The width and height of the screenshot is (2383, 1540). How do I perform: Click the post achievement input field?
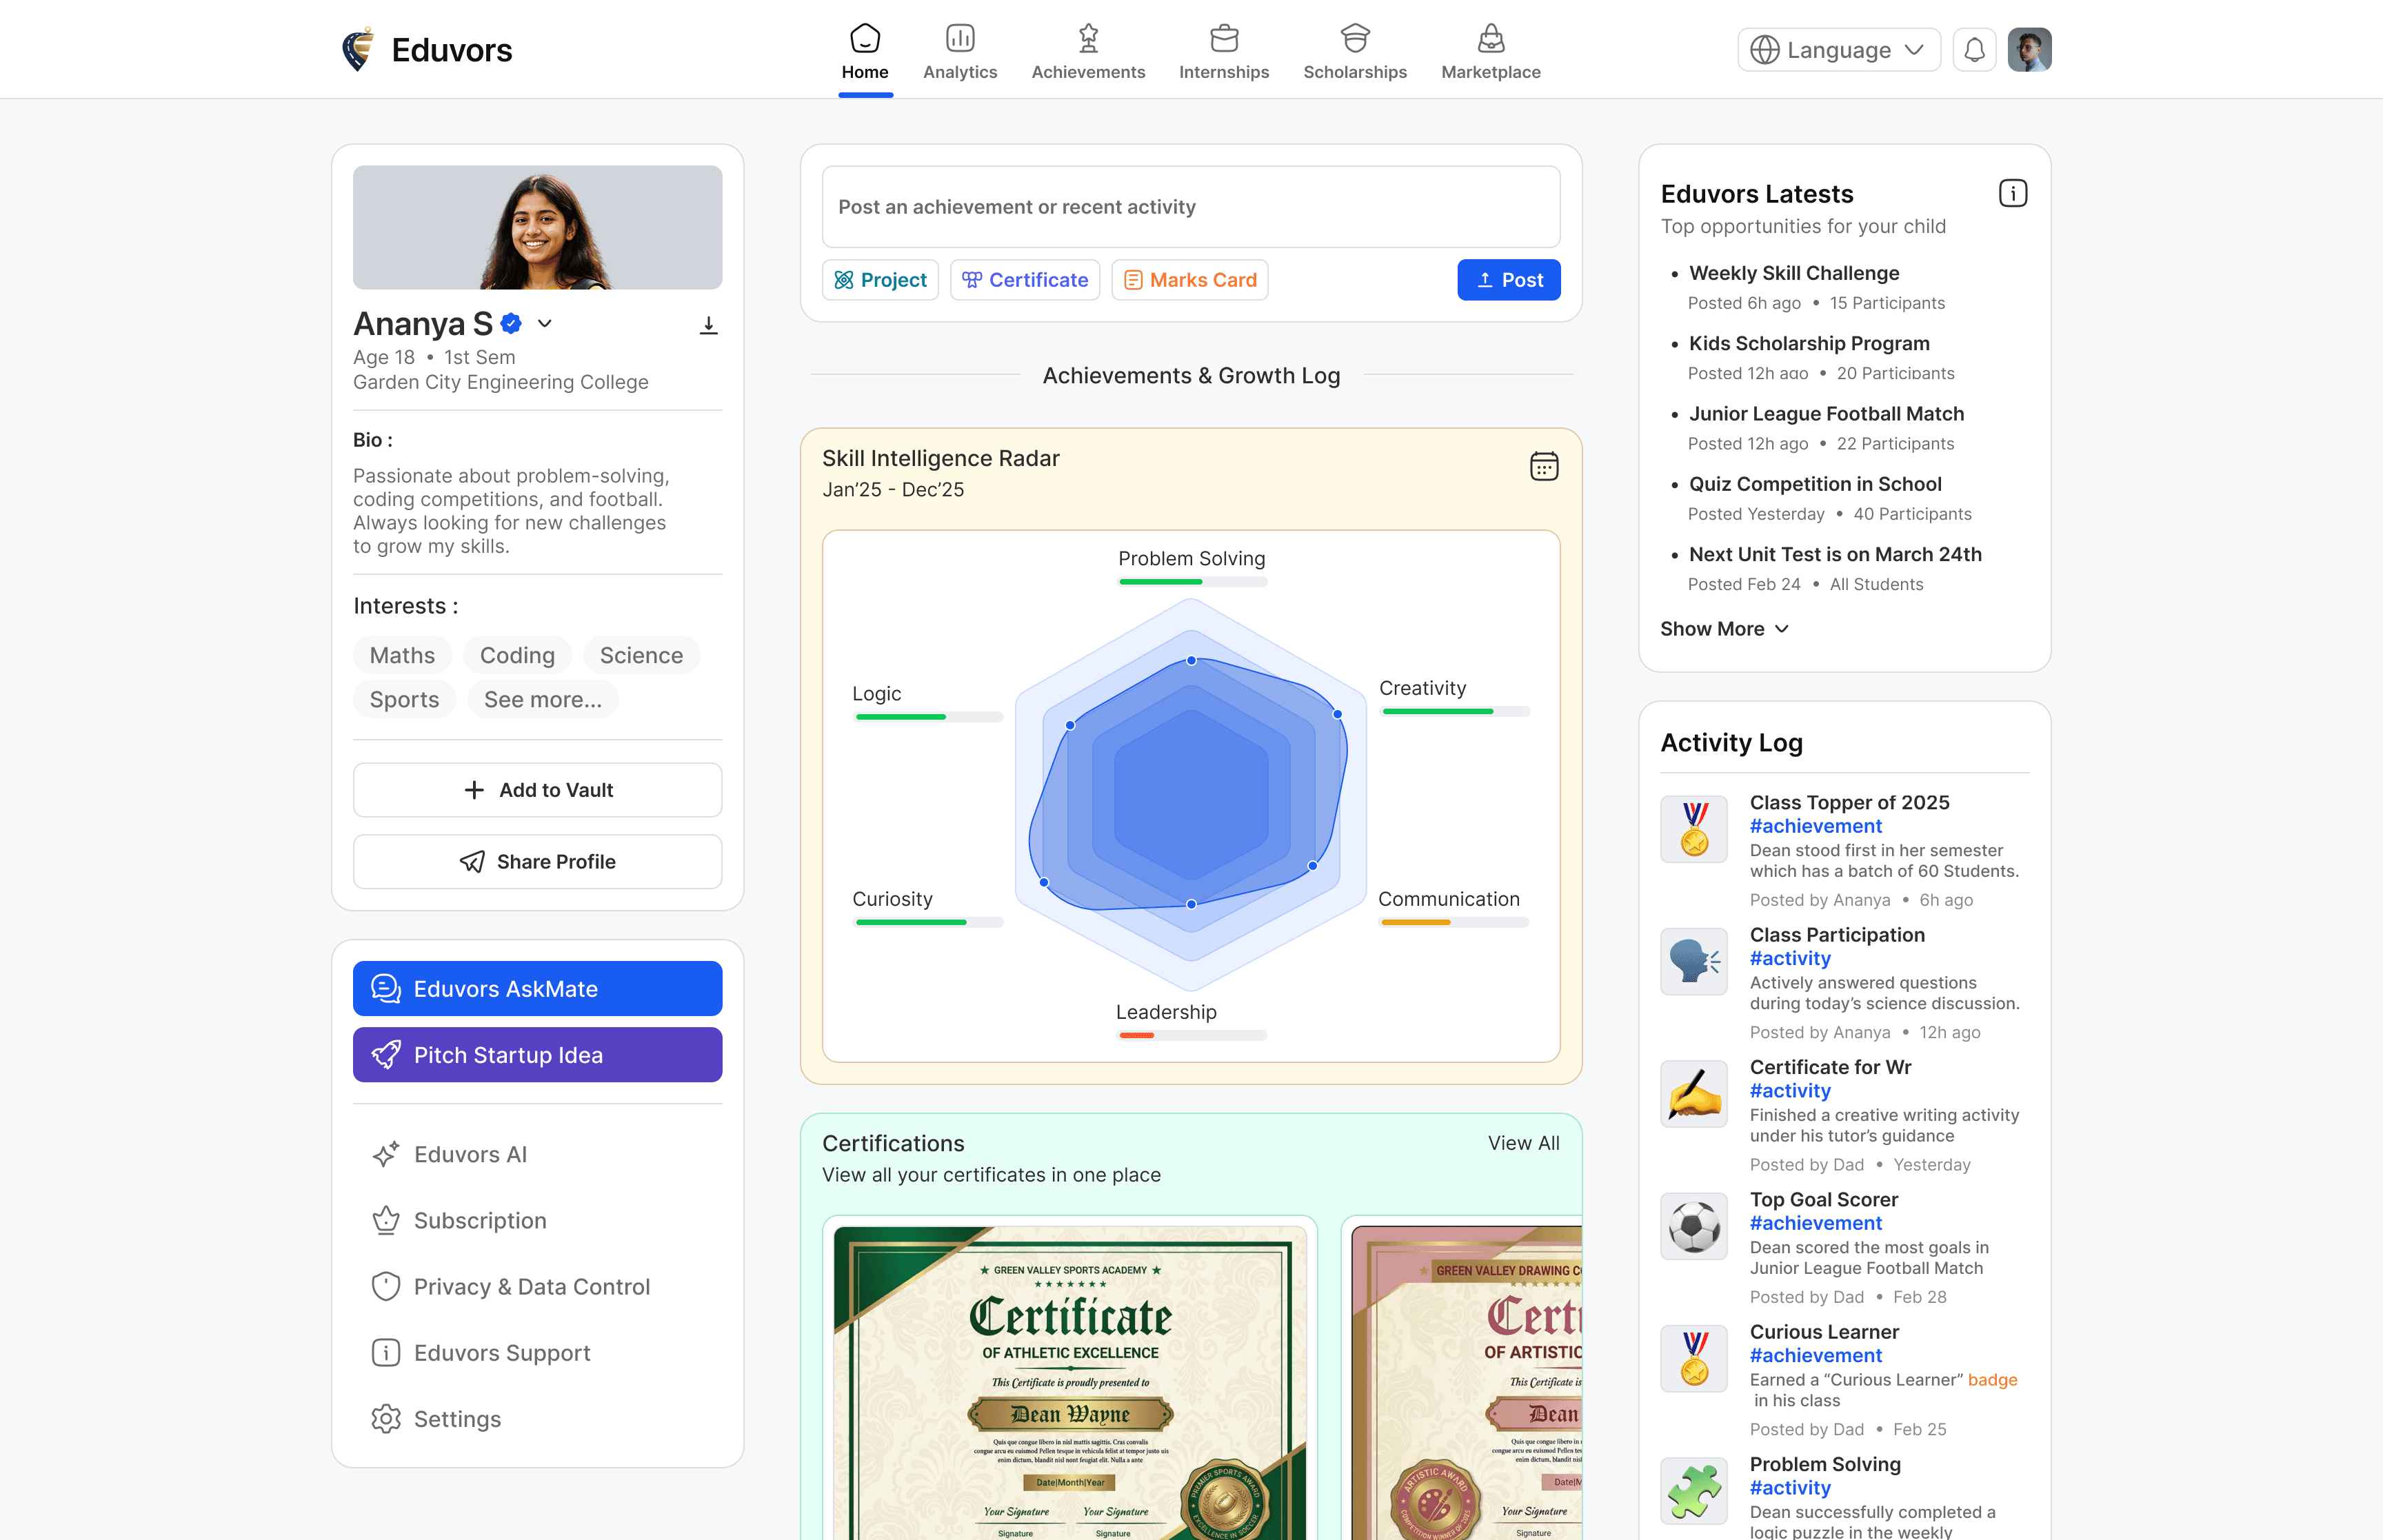pyautogui.click(x=1191, y=207)
